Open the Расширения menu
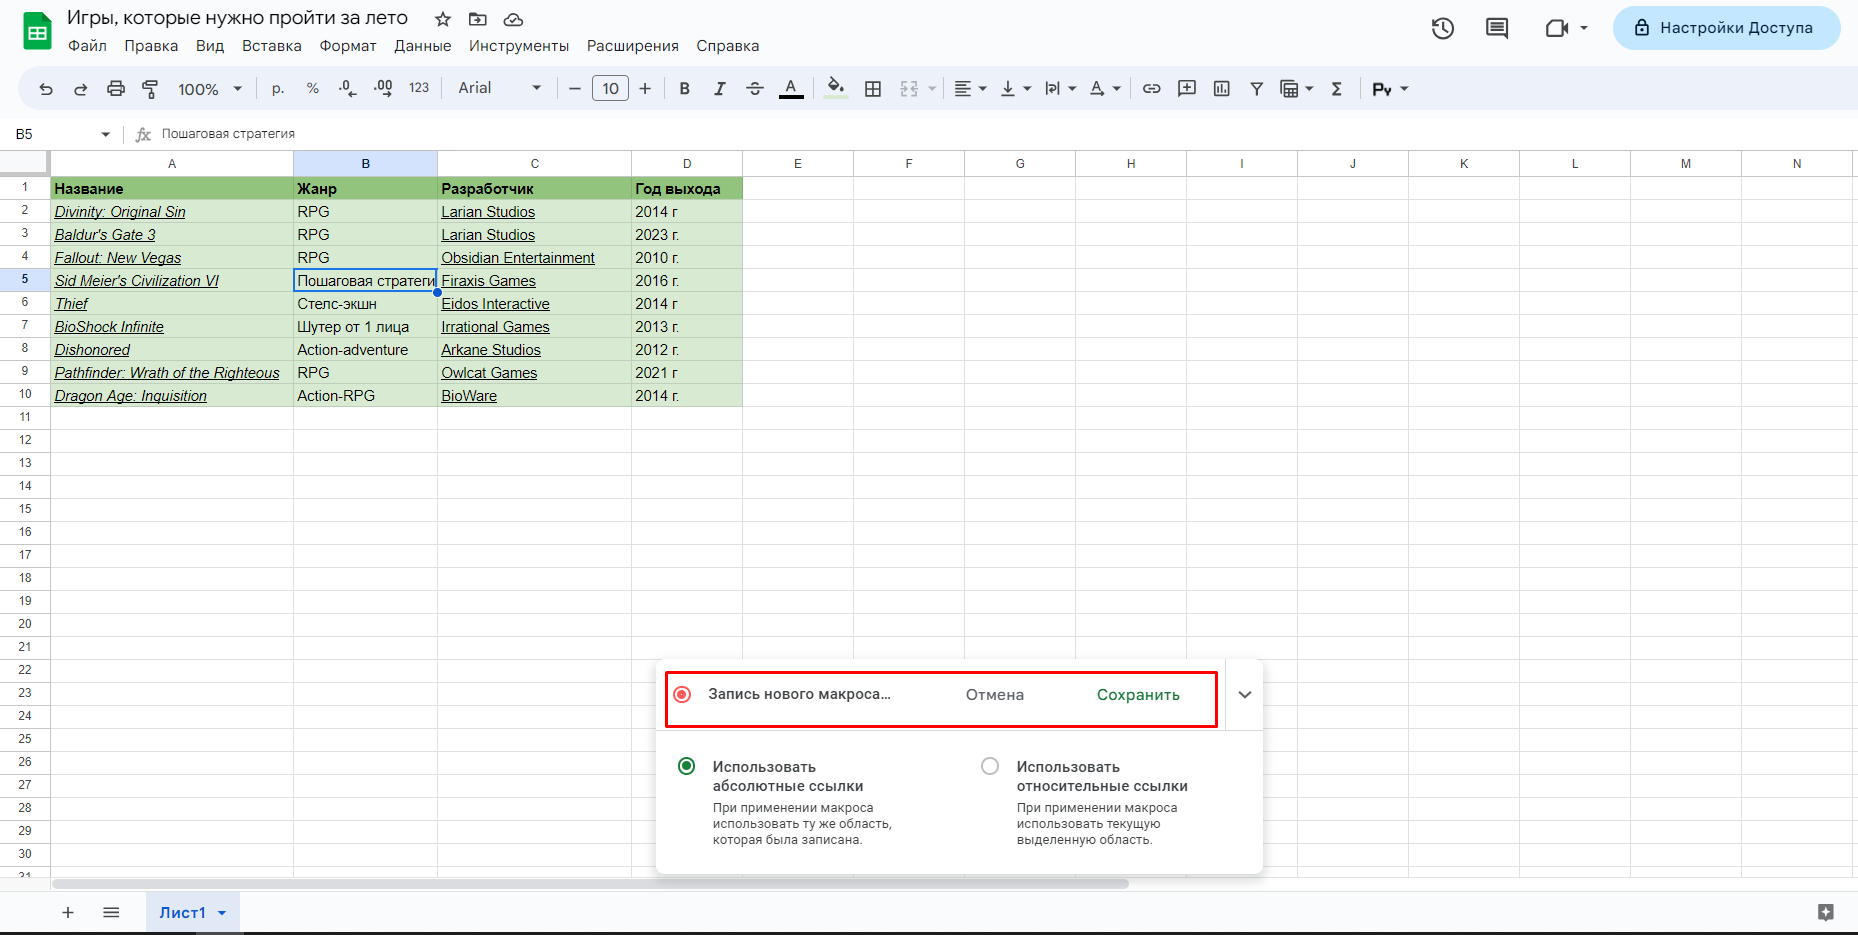This screenshot has width=1858, height=935. pyautogui.click(x=632, y=46)
